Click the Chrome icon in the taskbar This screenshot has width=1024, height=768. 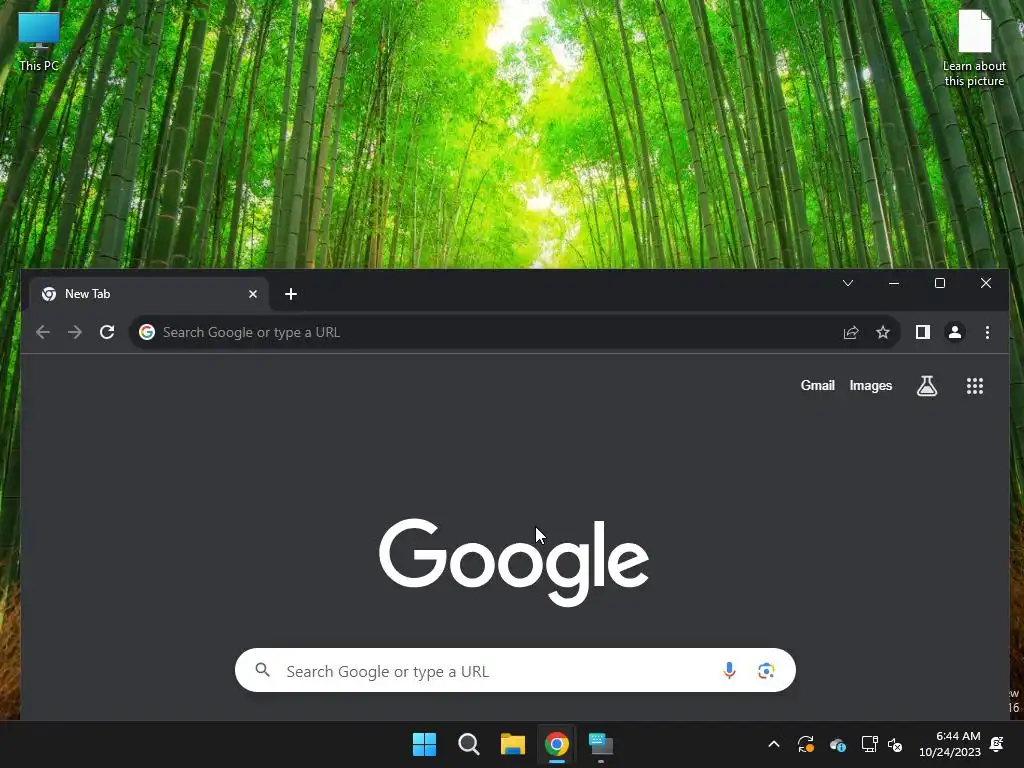coord(556,744)
